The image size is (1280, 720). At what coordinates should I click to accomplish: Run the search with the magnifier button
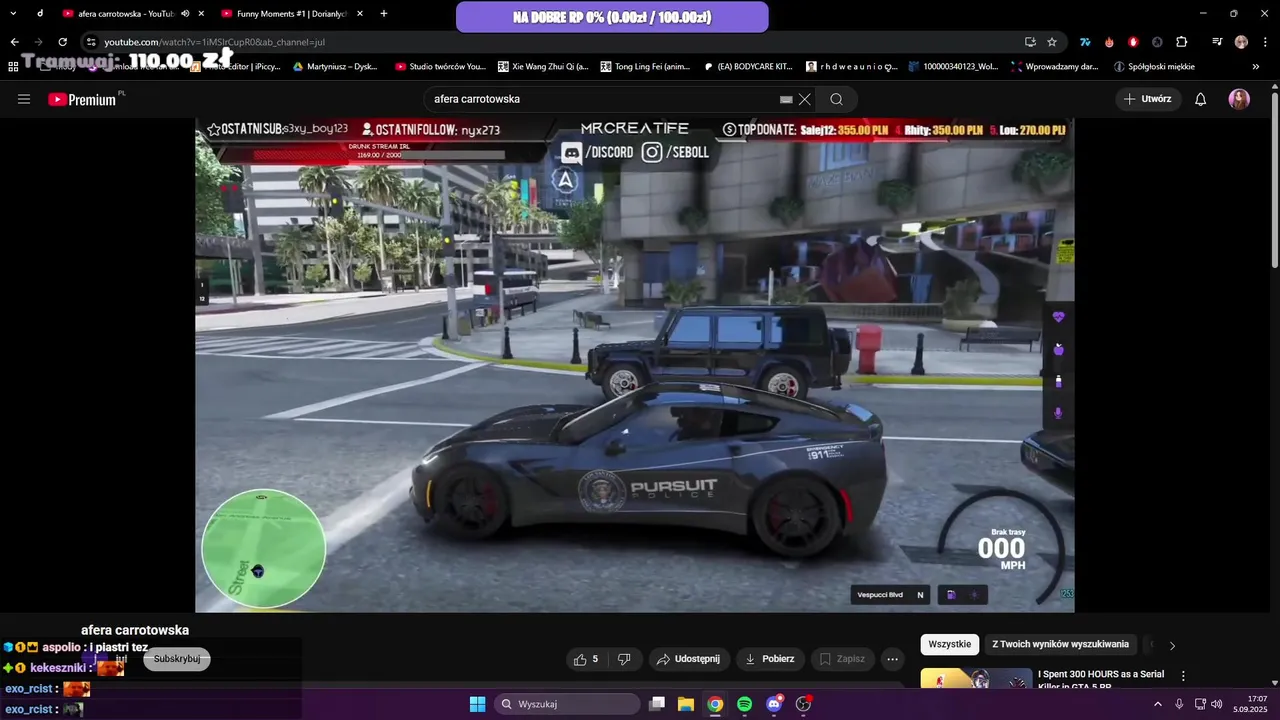point(837,99)
